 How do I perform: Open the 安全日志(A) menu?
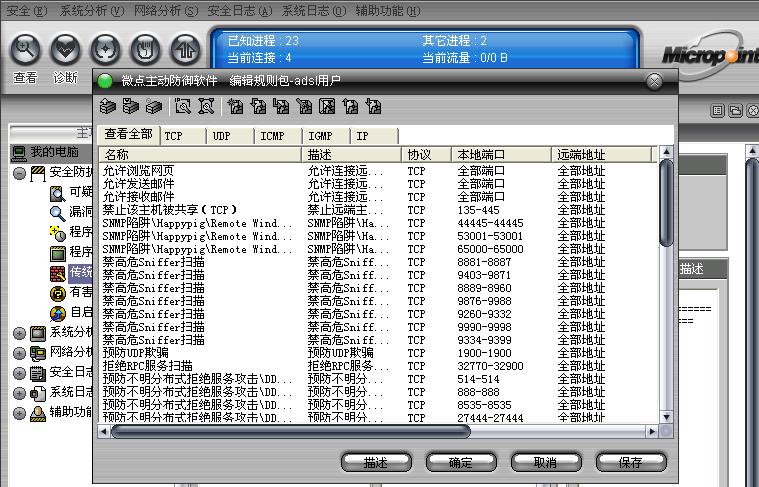click(240, 11)
